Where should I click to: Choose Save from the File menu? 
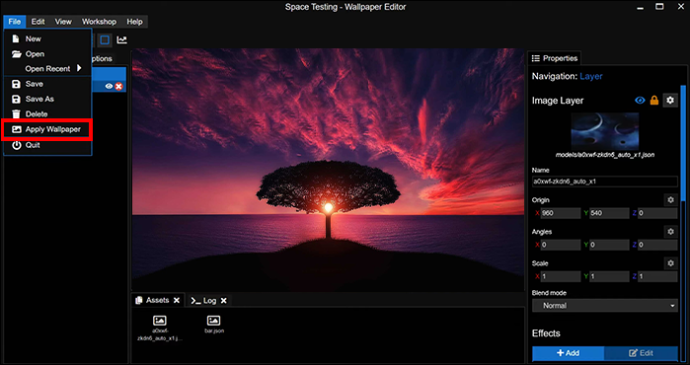point(48,84)
